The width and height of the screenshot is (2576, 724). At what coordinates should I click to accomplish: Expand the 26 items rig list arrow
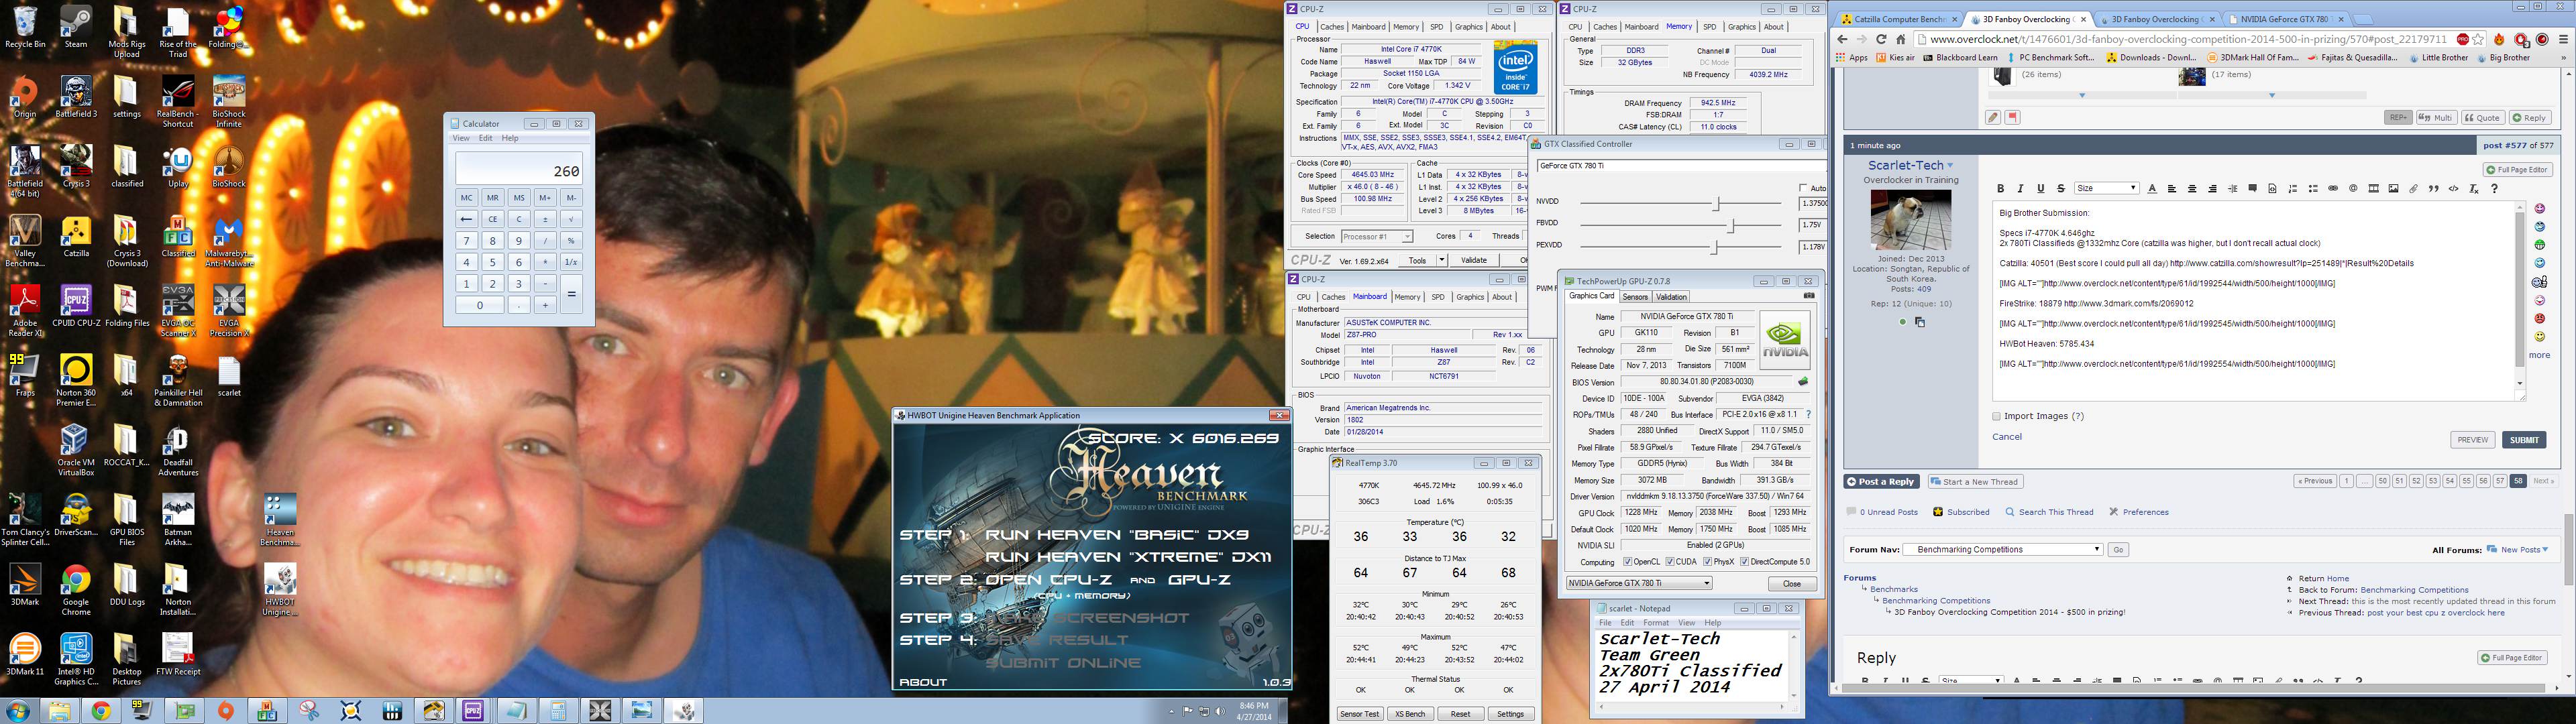point(2082,95)
